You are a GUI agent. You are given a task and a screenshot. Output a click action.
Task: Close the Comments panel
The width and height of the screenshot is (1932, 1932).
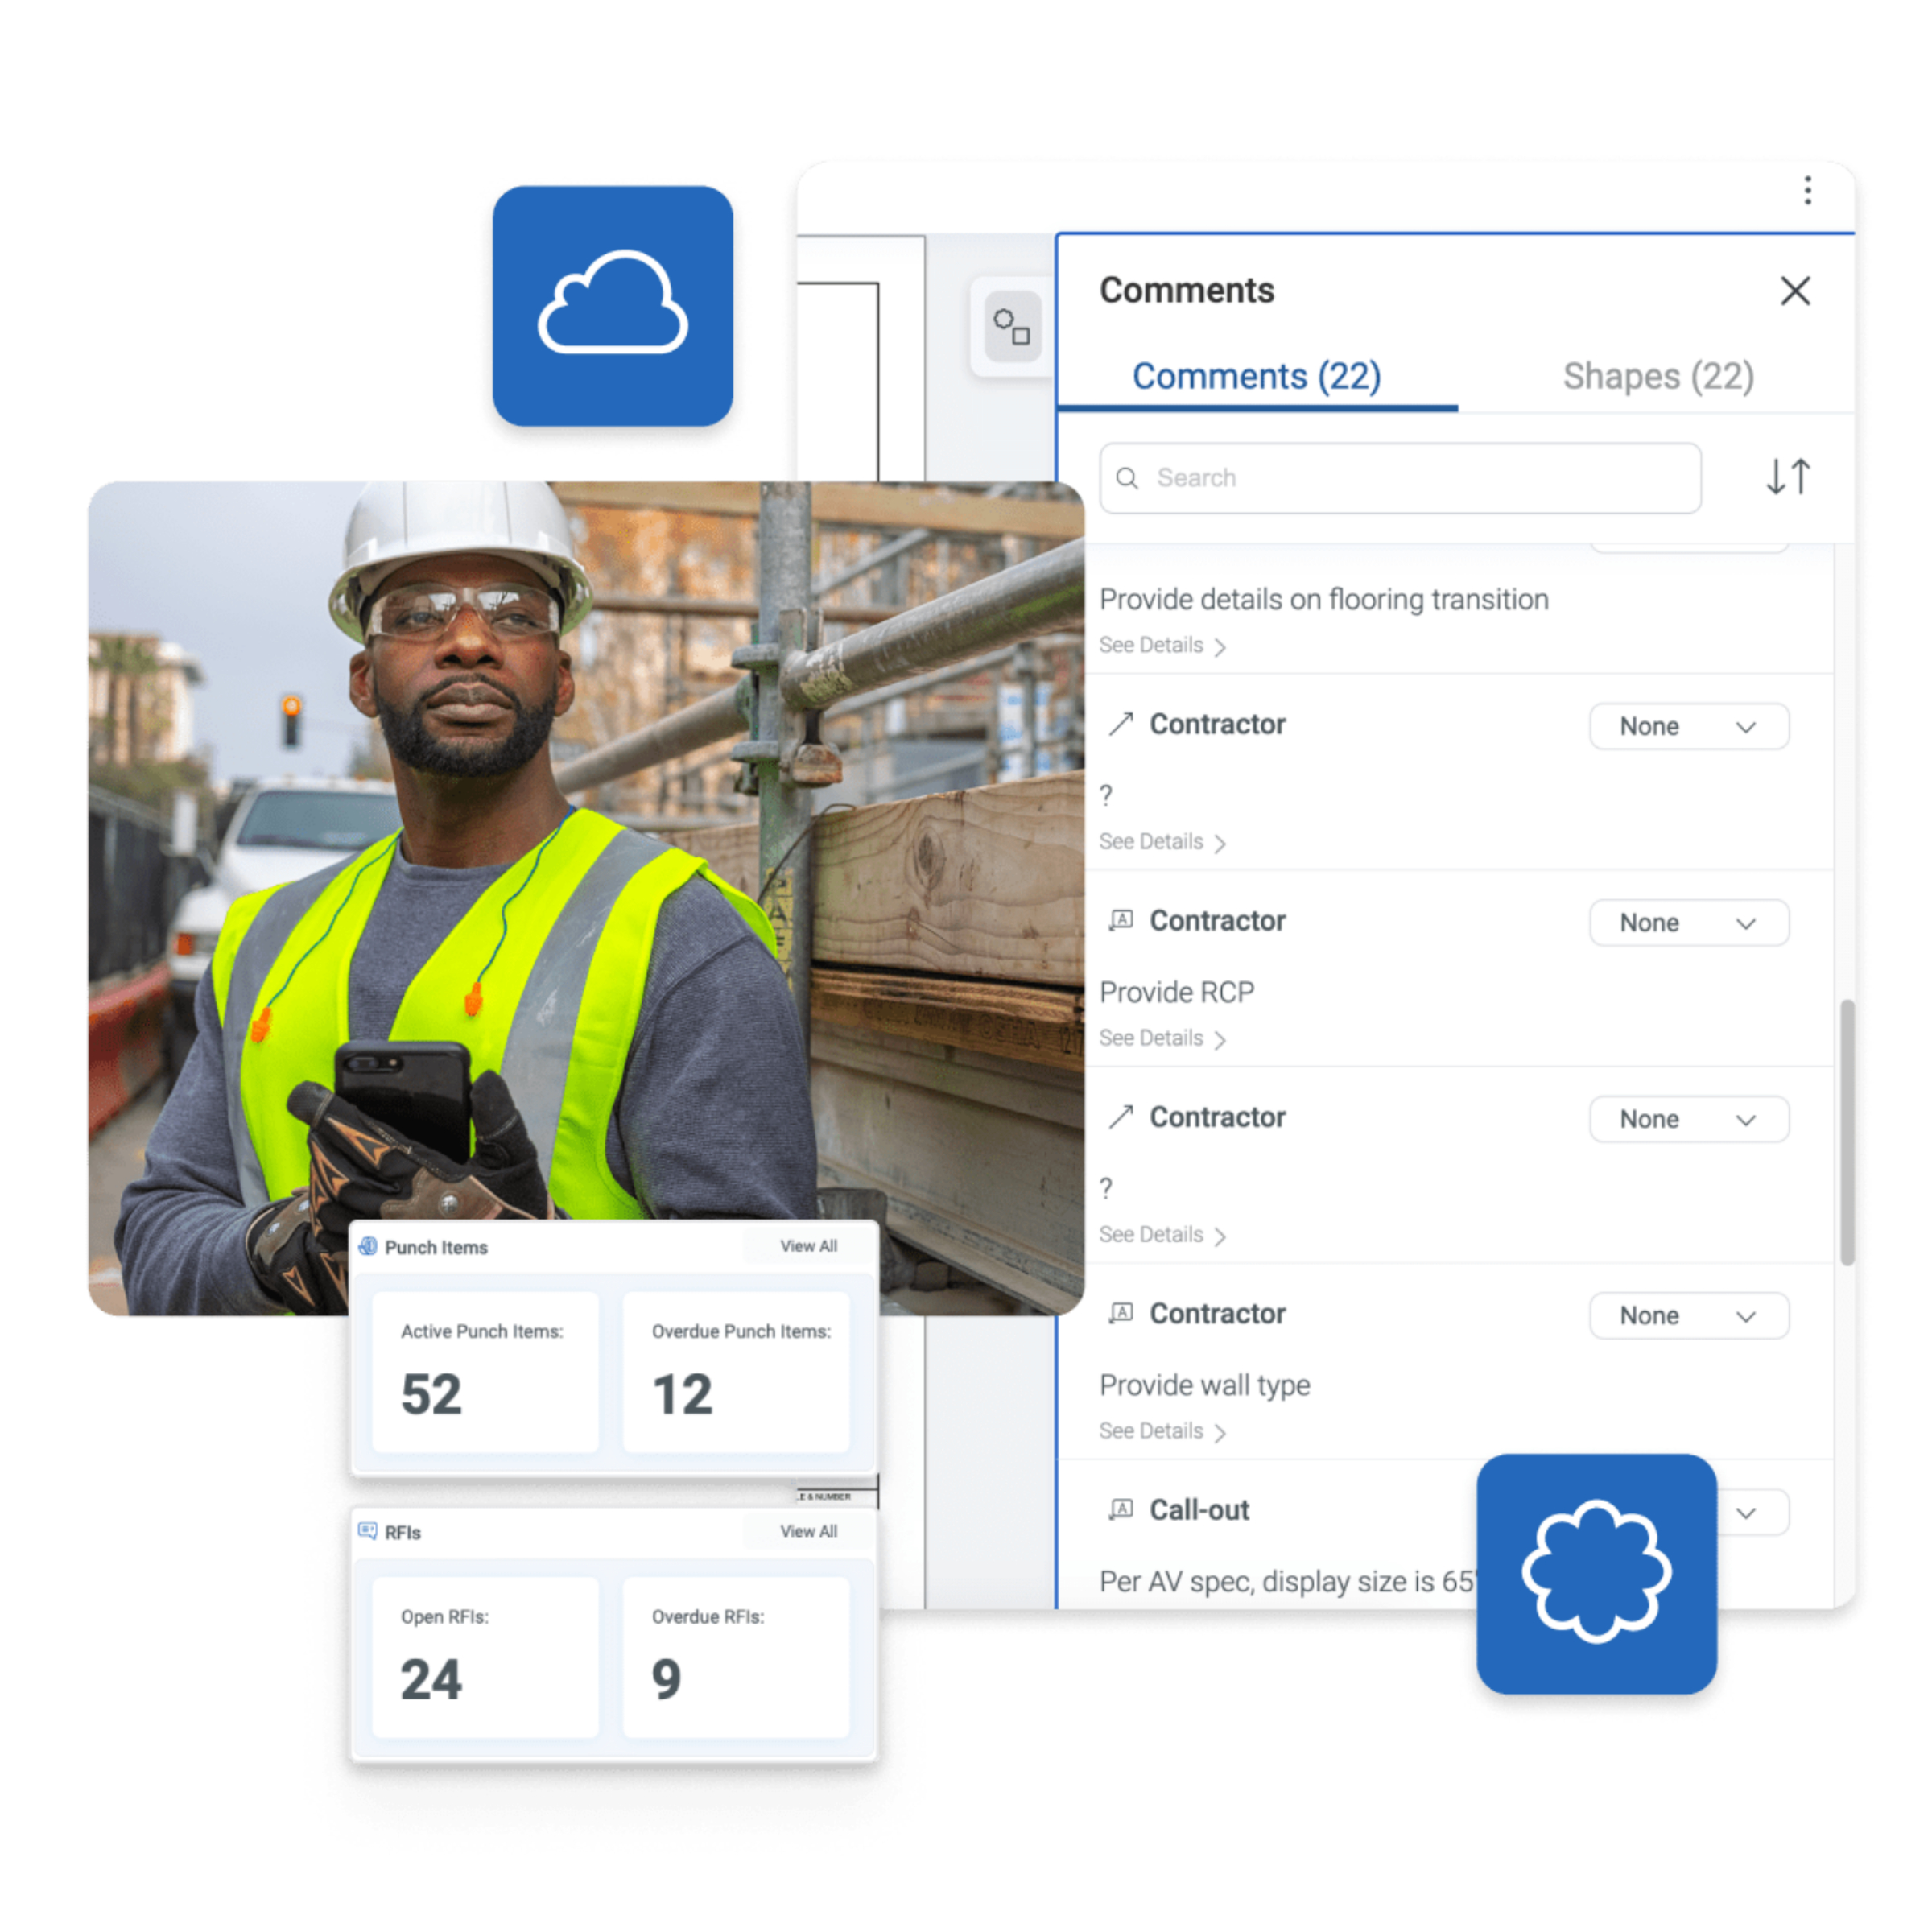pos(1795,291)
